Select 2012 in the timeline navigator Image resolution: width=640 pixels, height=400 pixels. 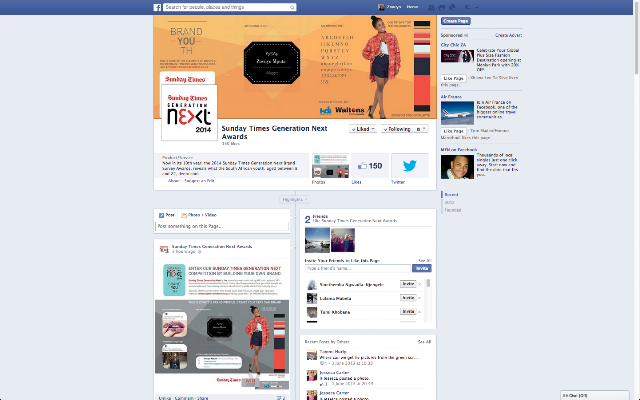click(449, 202)
